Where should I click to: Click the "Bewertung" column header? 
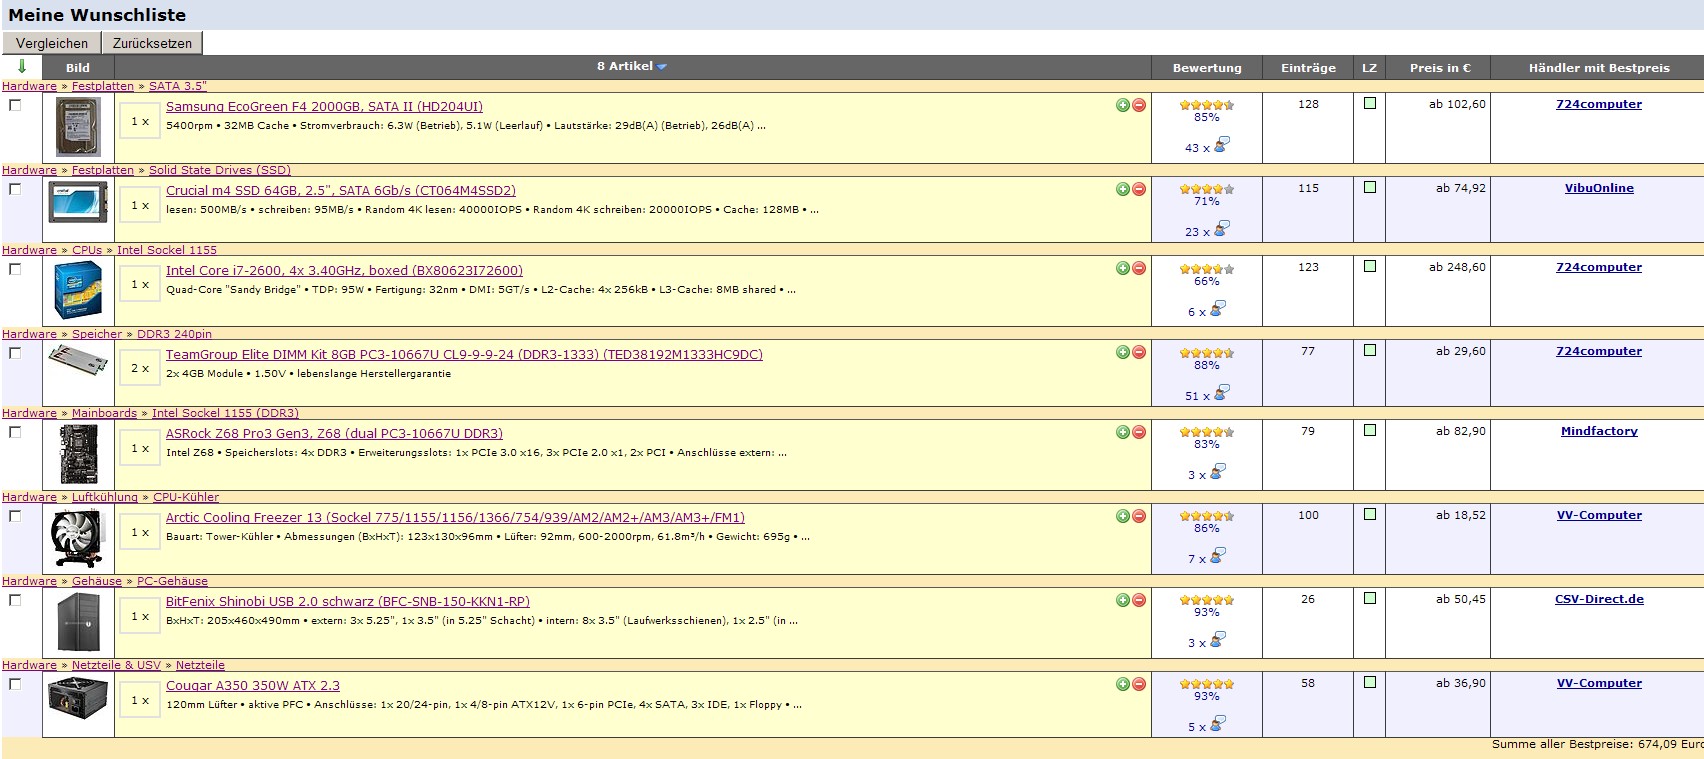(x=1207, y=68)
